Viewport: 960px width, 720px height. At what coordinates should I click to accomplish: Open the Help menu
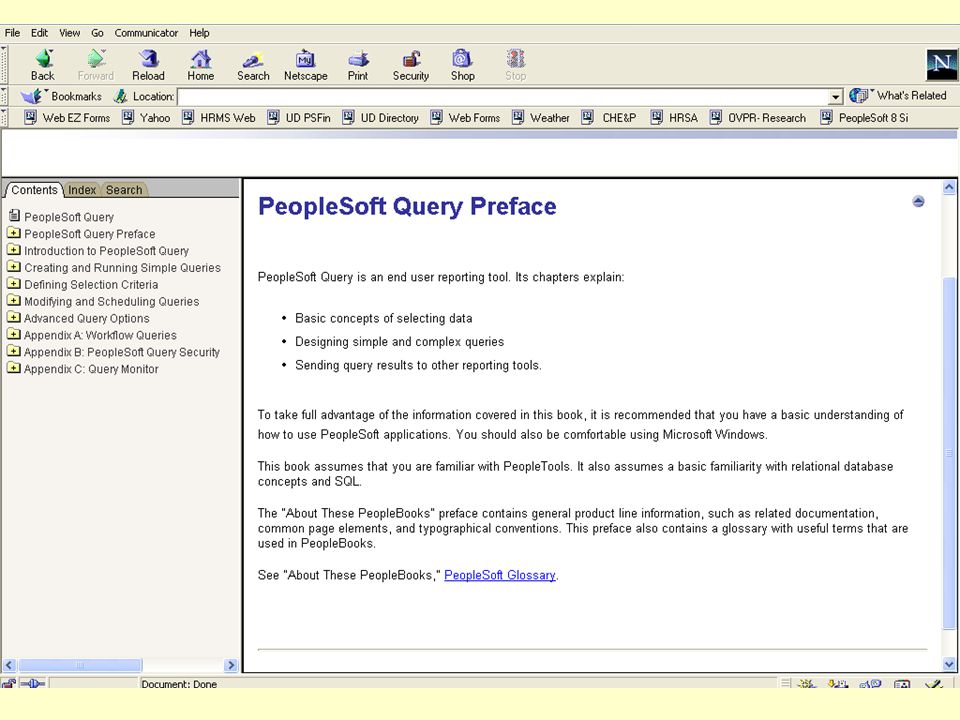199,33
